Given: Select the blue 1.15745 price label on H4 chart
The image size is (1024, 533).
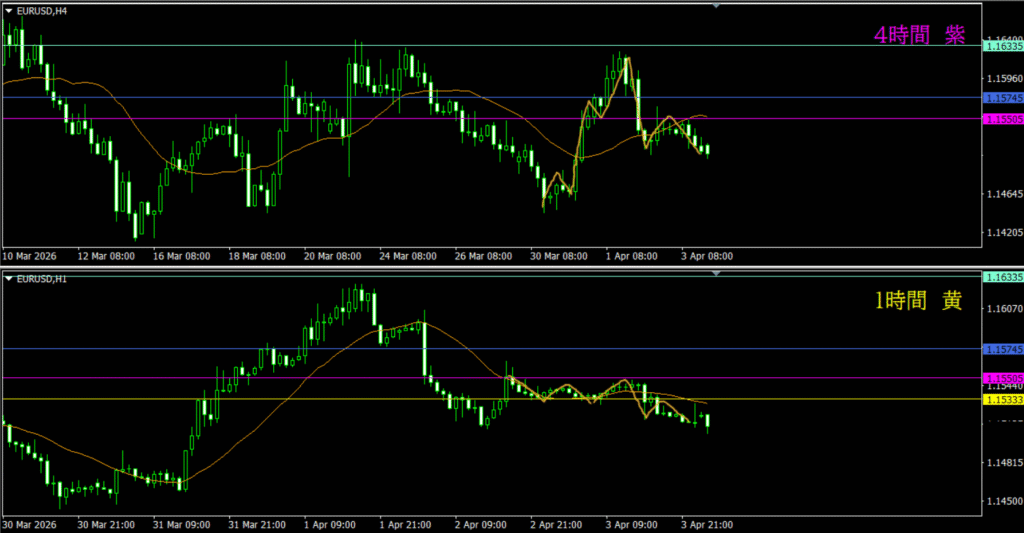Looking at the screenshot, I should (x=1003, y=98).
